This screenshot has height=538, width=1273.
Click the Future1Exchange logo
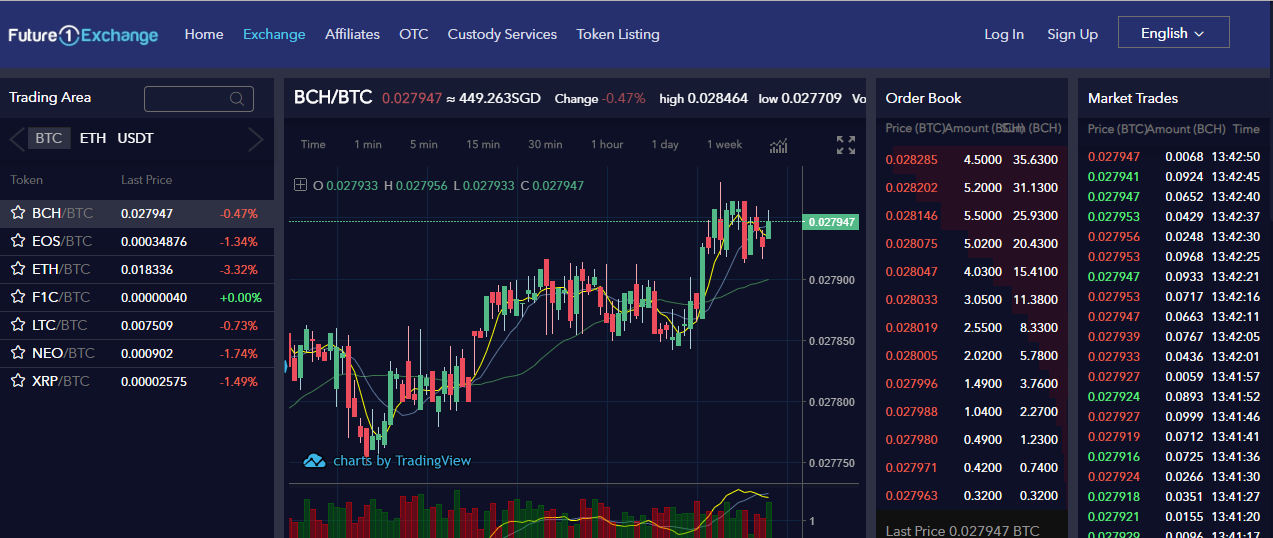click(x=84, y=35)
